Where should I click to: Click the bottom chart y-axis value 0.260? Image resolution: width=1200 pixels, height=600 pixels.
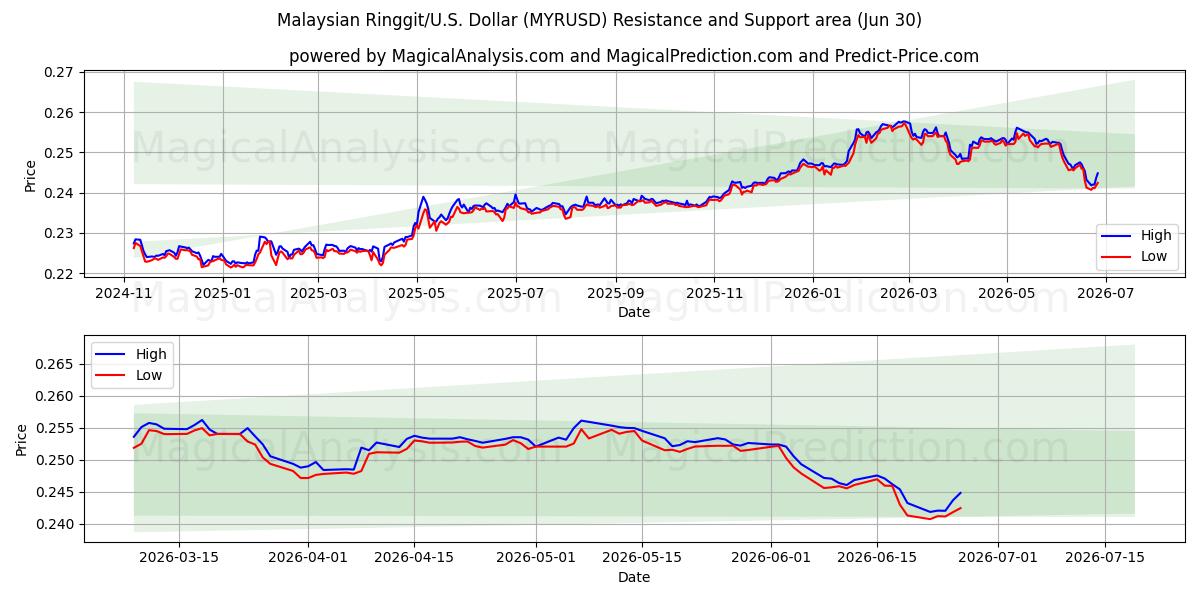pos(56,397)
